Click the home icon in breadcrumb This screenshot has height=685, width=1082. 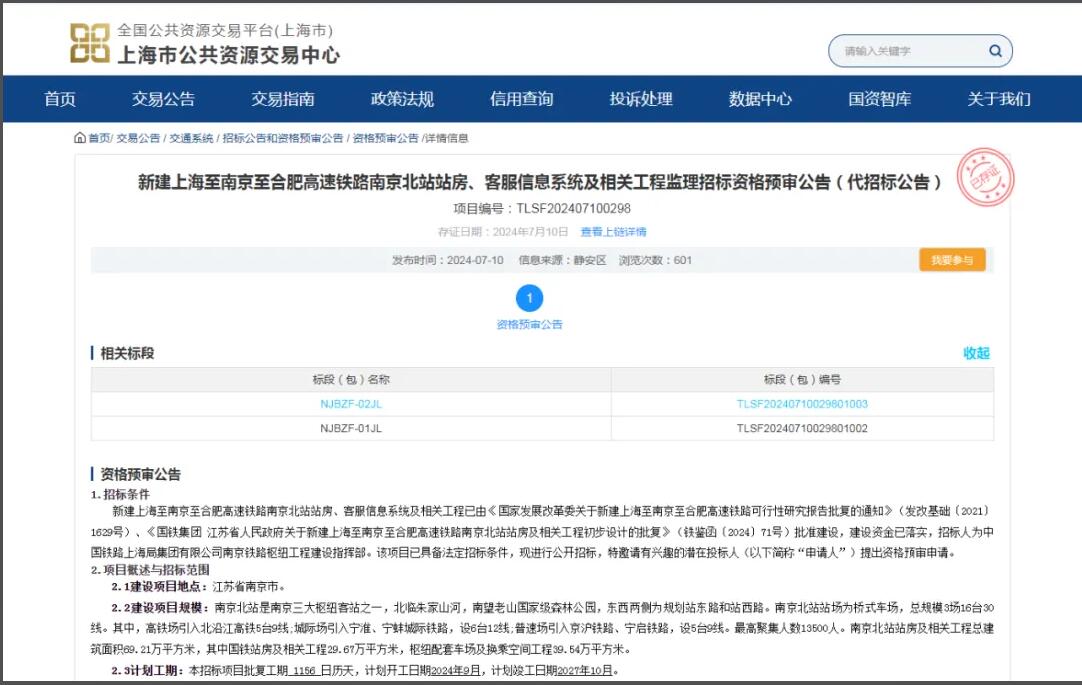tap(80, 138)
